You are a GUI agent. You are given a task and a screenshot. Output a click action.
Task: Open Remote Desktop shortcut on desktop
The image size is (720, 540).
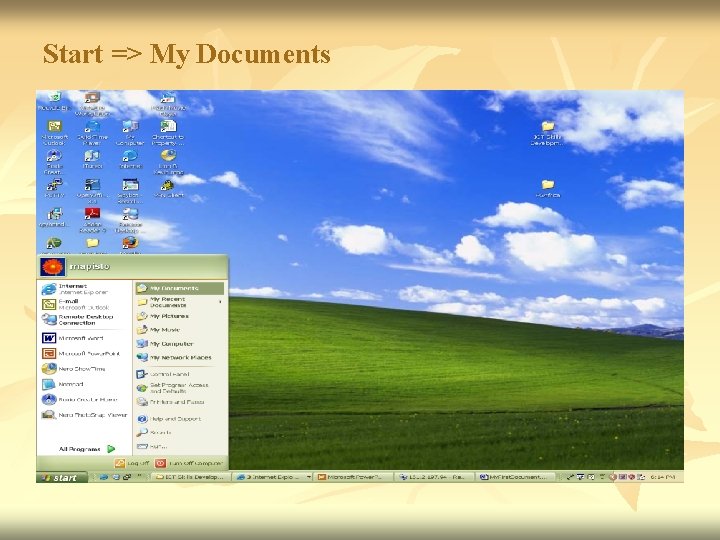click(130, 219)
